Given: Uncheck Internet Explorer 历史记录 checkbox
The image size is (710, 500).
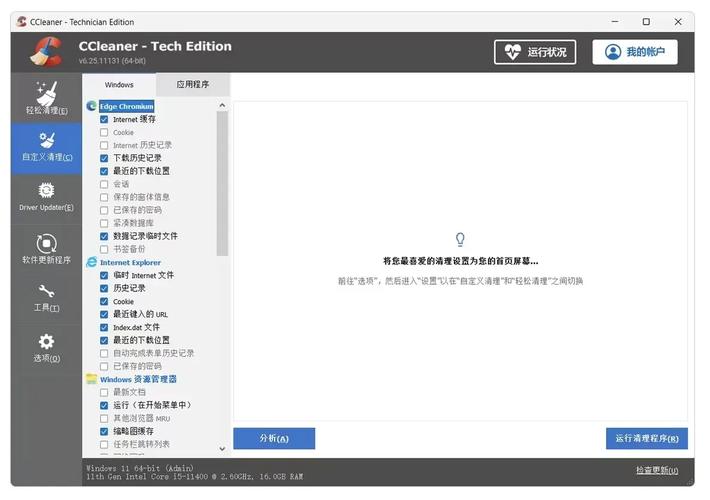Looking at the screenshot, I should click(x=104, y=288).
